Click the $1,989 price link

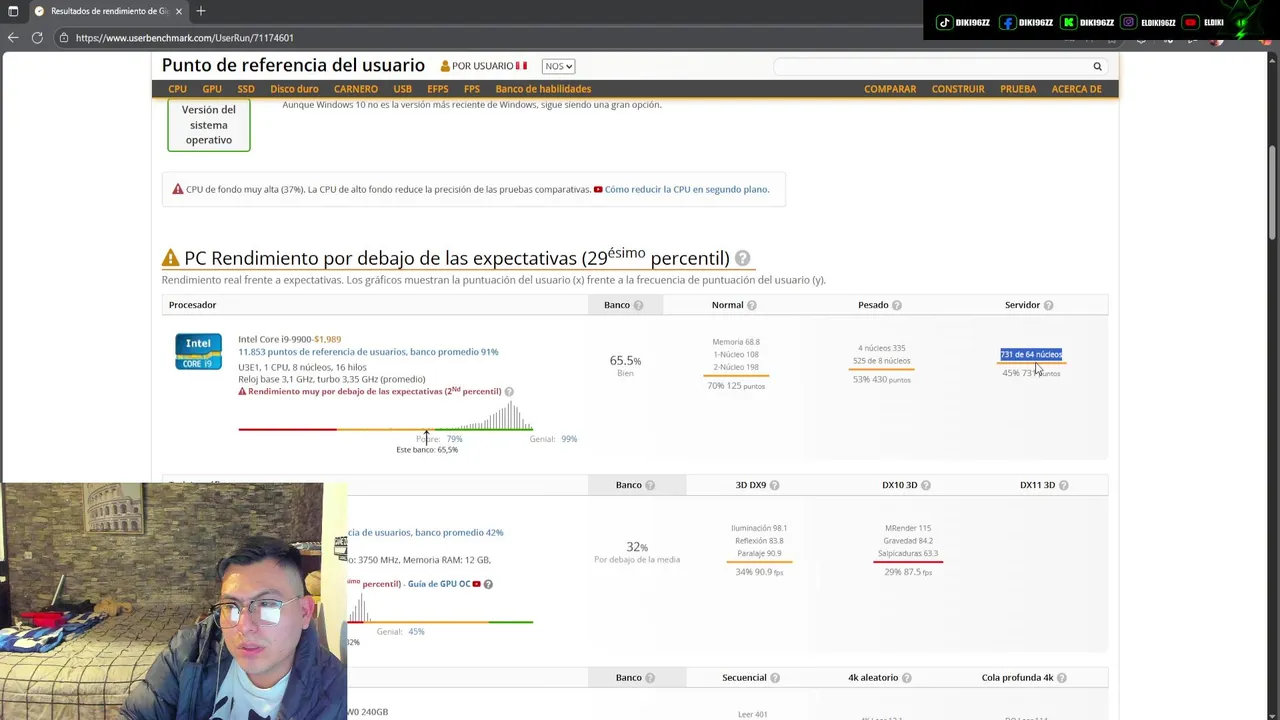[x=327, y=339]
